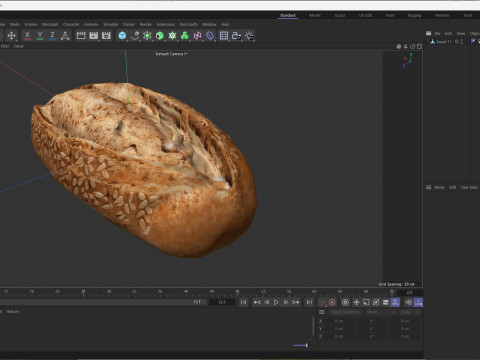Switch to the Model layout tab
Screen dimensions: 480x360
[315, 15]
